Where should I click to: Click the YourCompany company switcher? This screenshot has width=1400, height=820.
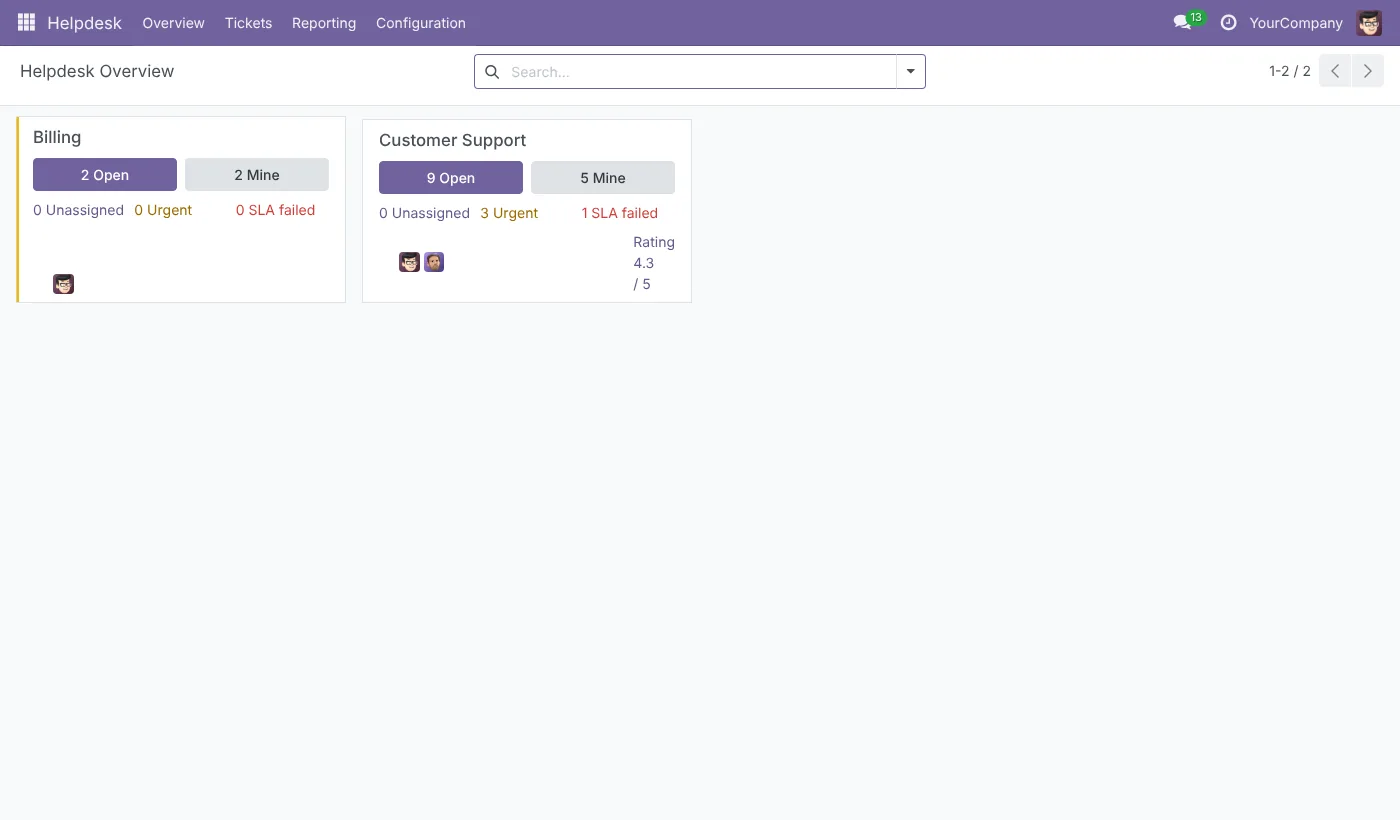(1296, 23)
